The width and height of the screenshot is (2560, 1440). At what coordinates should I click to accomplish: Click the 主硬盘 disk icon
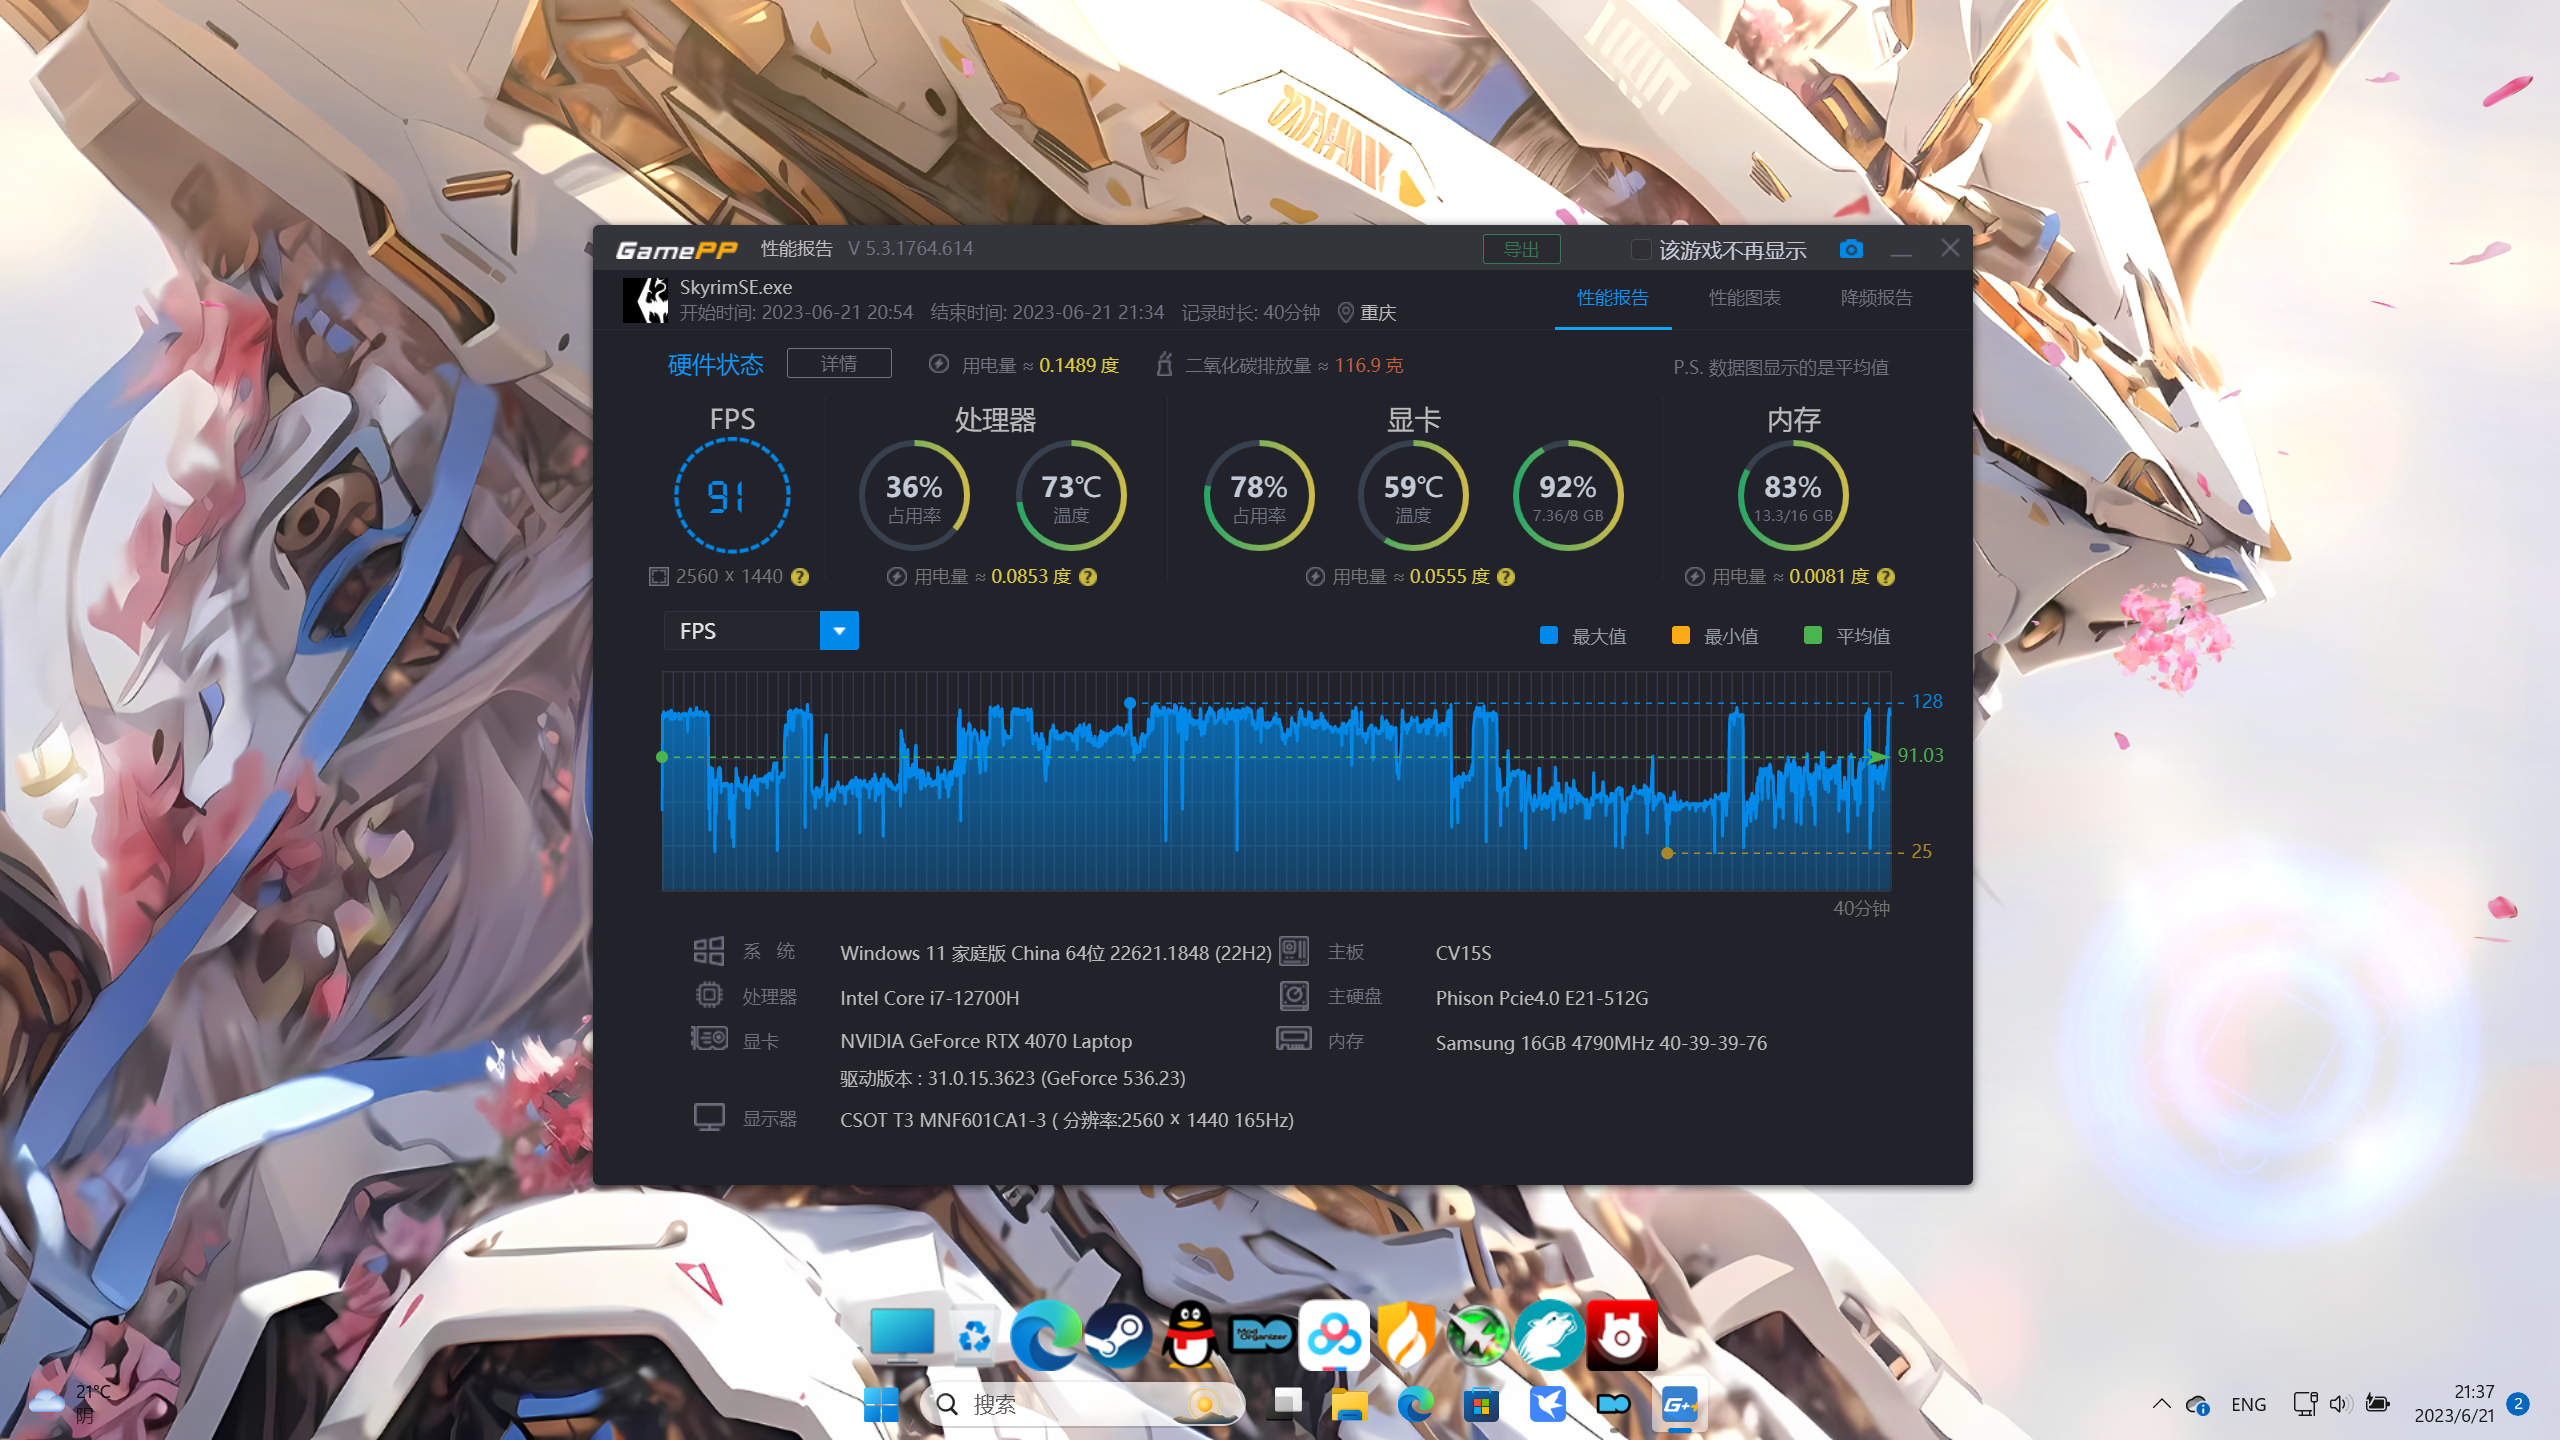click(x=1294, y=996)
